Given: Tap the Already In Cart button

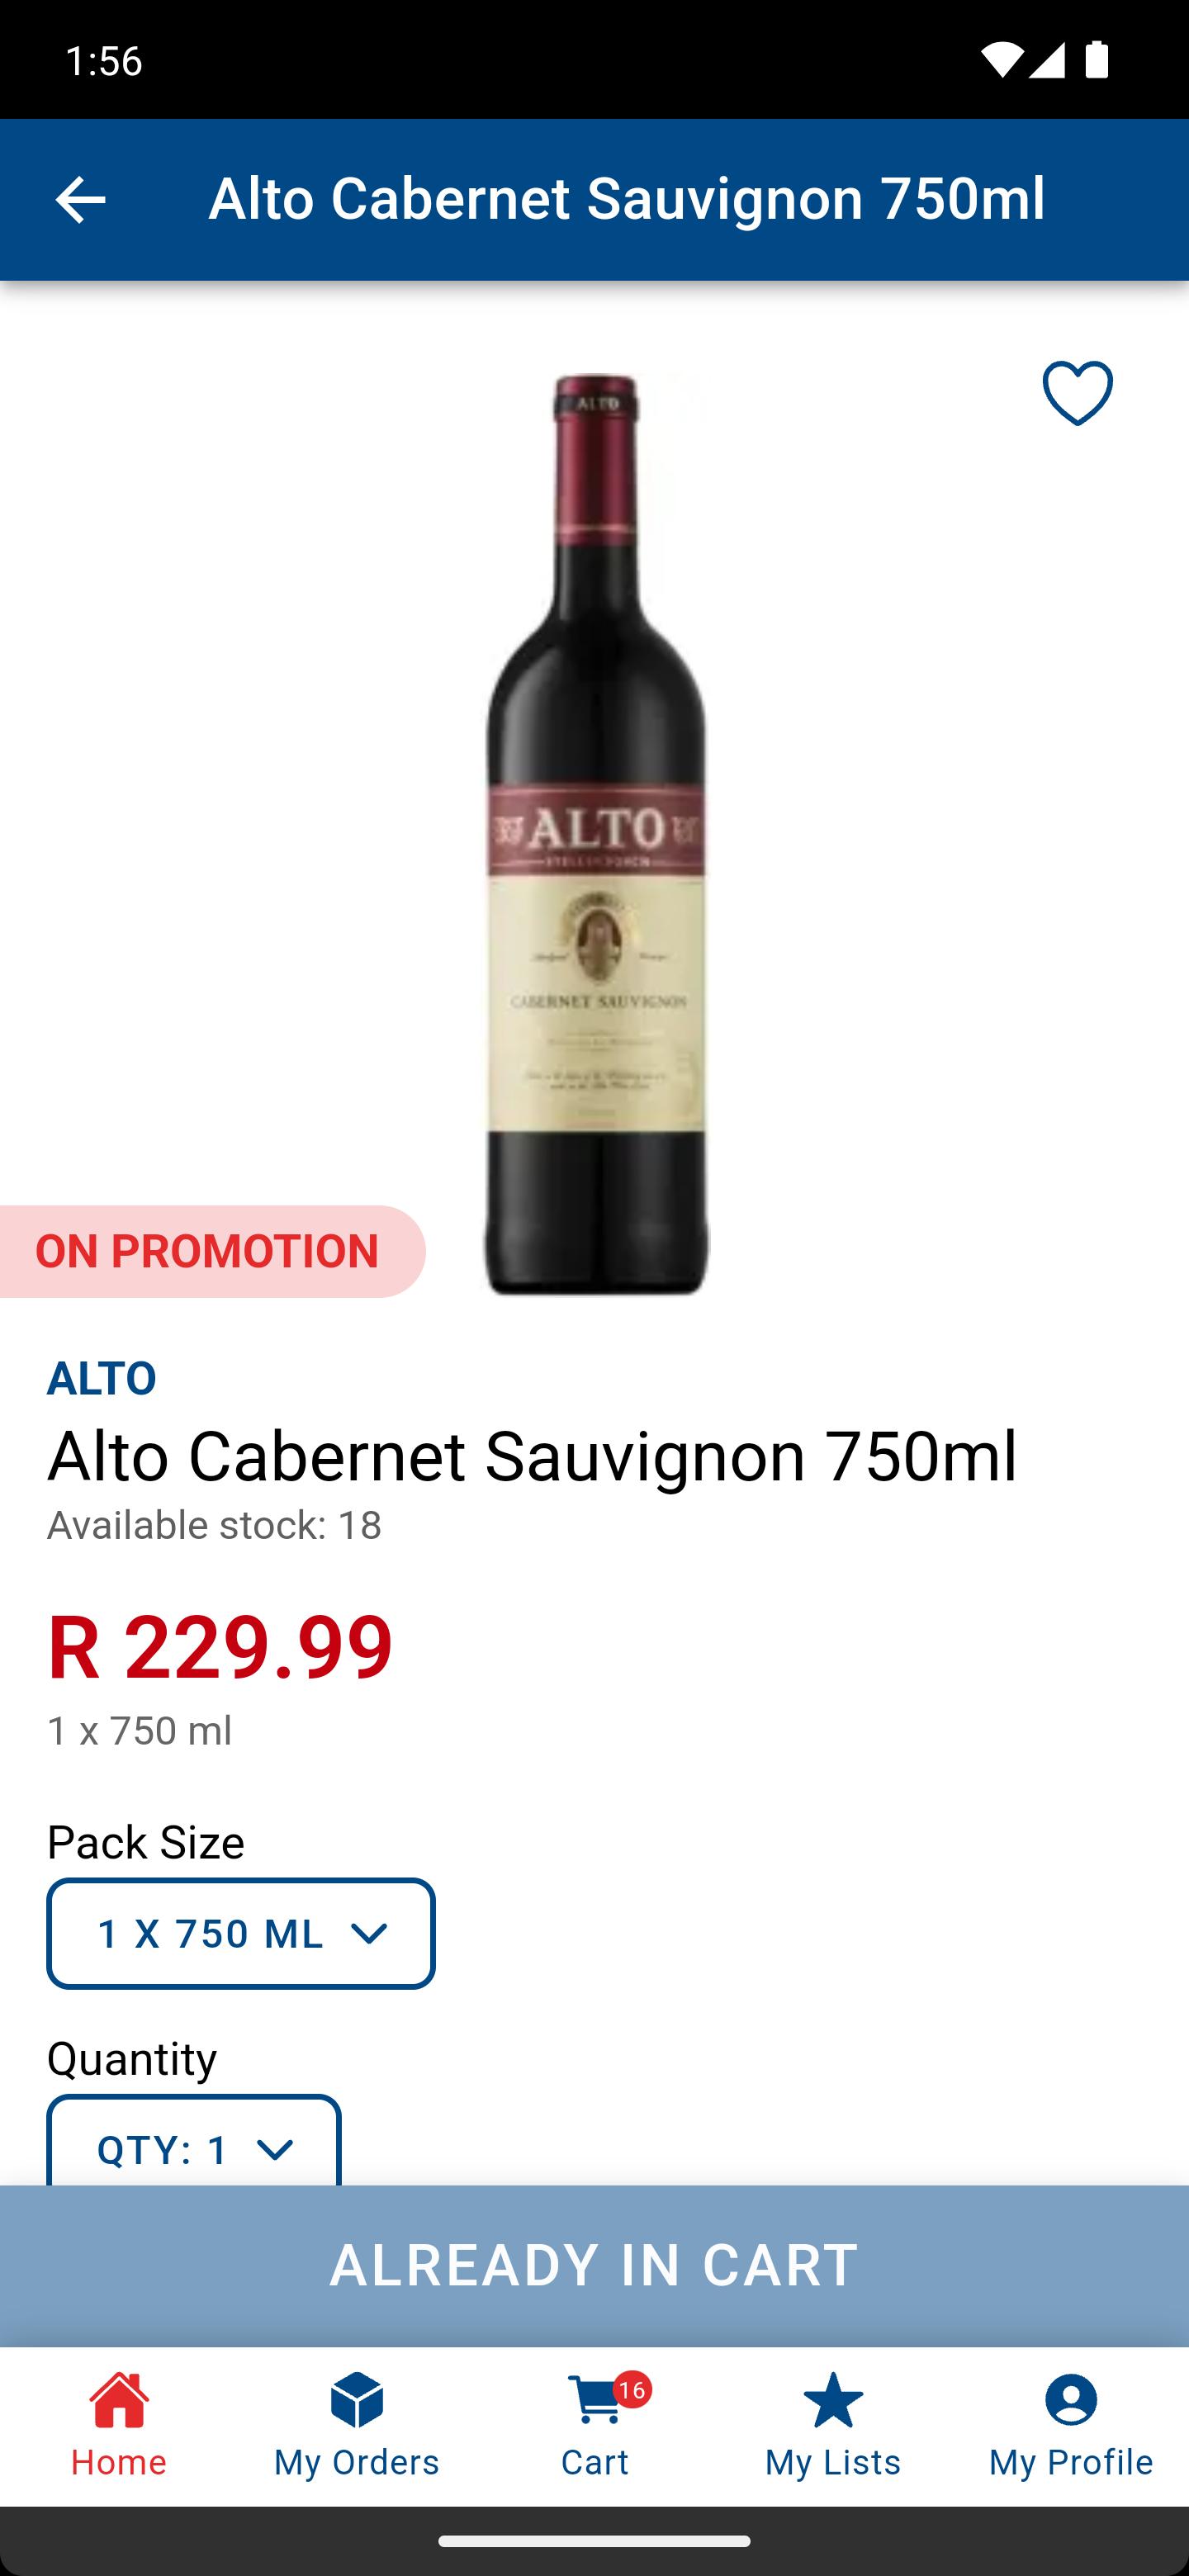Looking at the screenshot, I should [594, 2265].
